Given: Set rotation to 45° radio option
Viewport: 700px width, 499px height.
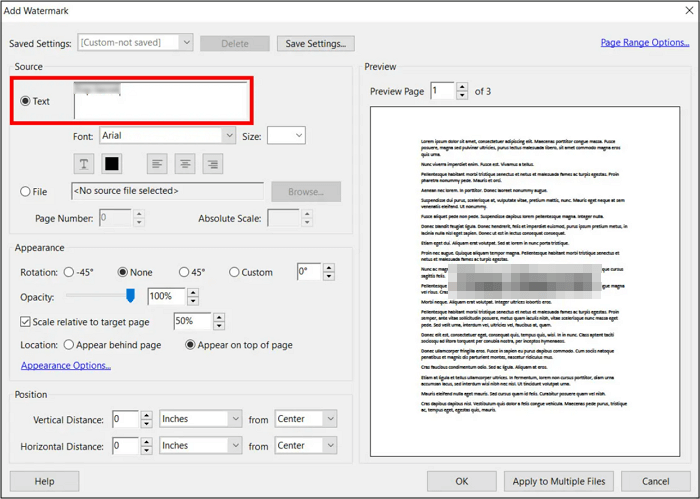Looking at the screenshot, I should point(185,272).
